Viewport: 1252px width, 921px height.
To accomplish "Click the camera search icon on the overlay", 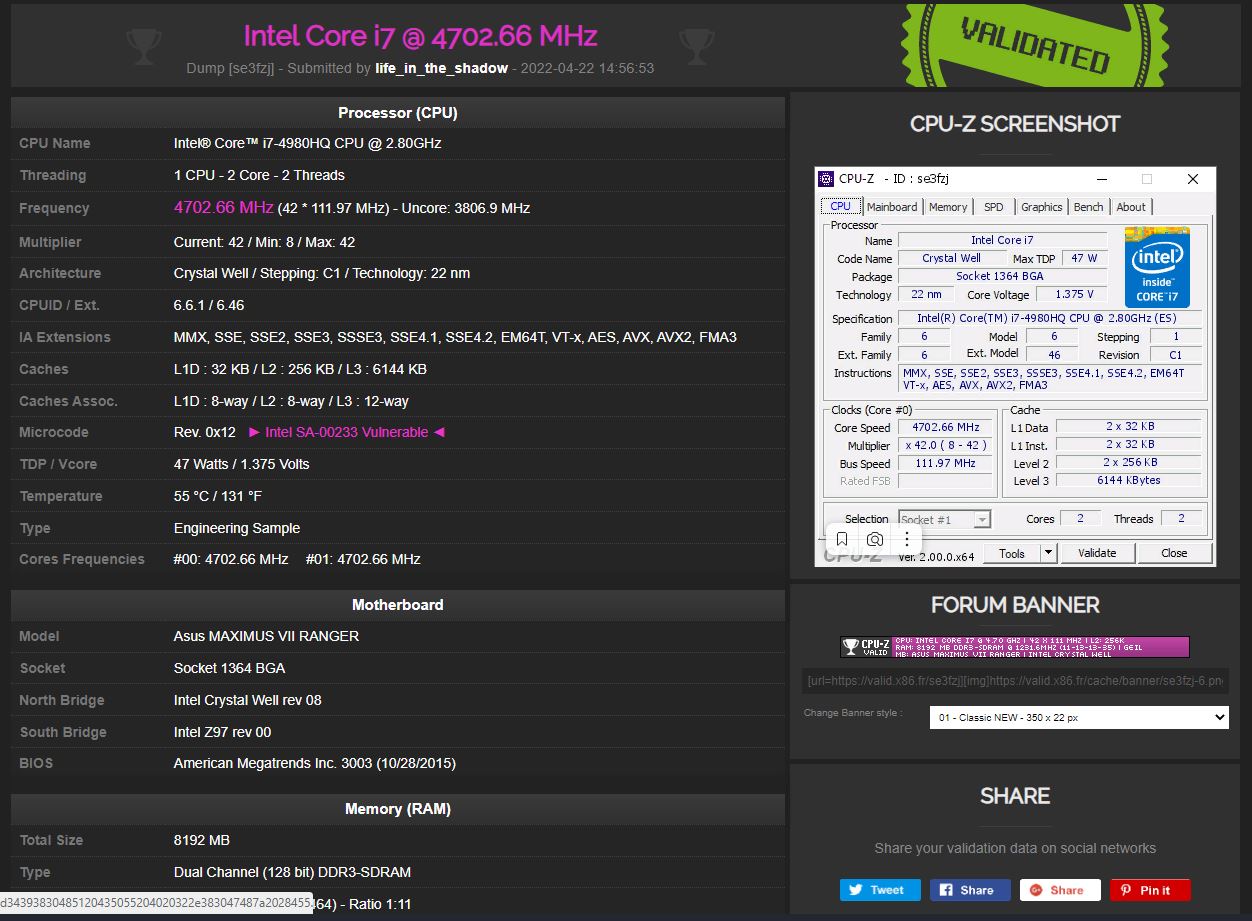I will click(875, 539).
